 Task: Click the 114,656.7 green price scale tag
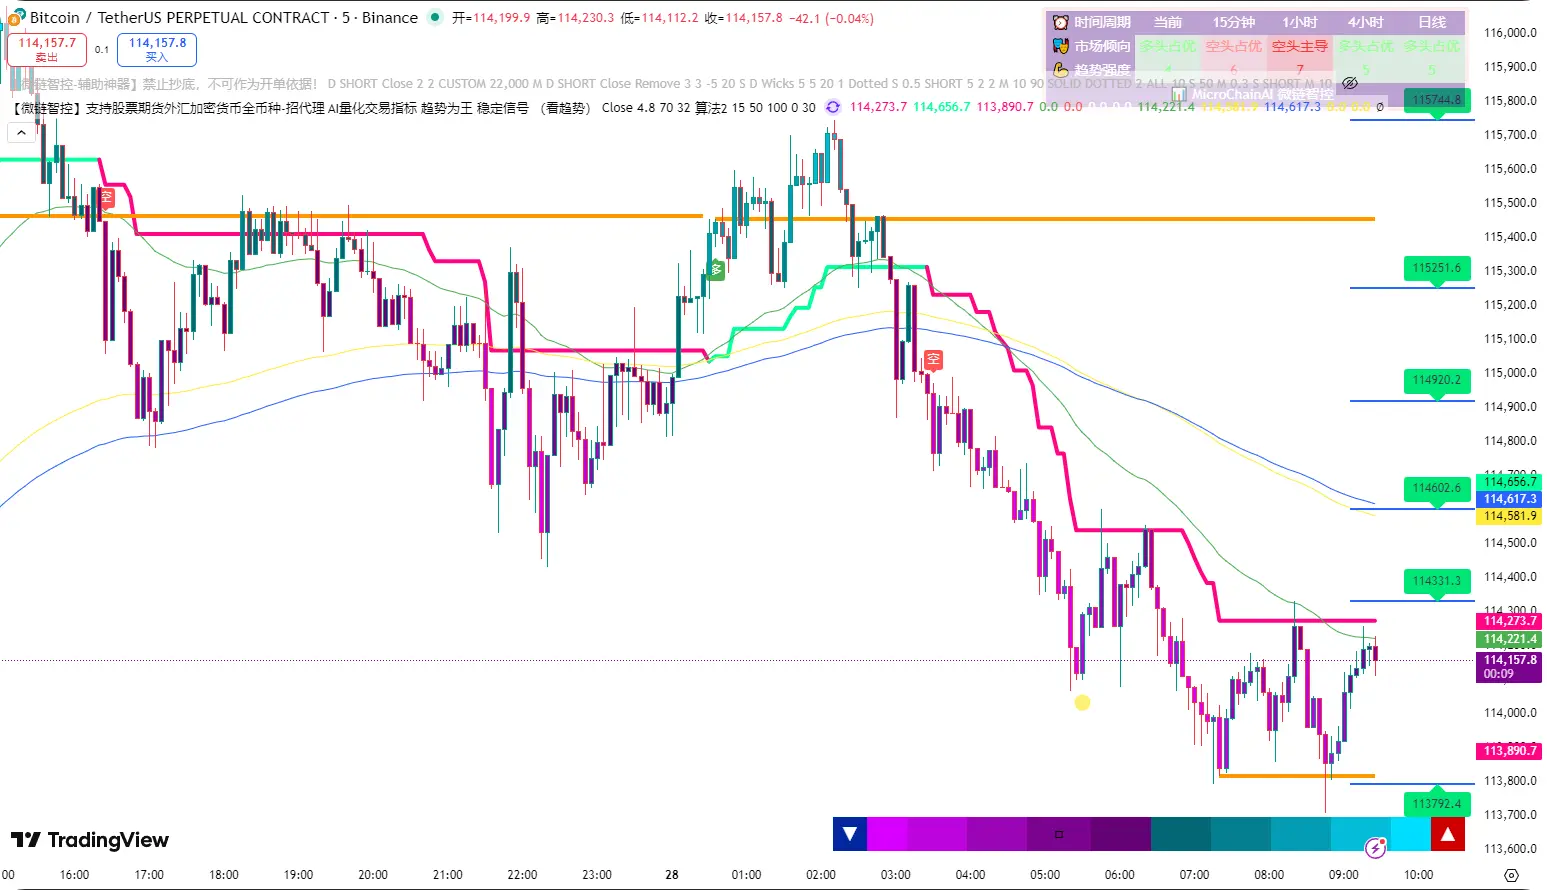point(1509,482)
